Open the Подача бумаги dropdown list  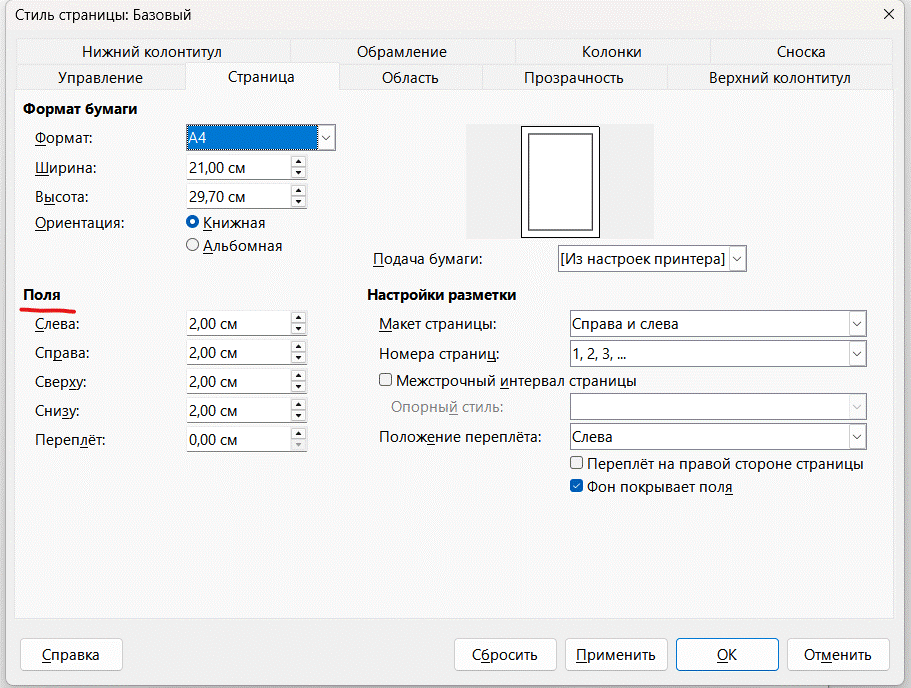click(x=738, y=259)
